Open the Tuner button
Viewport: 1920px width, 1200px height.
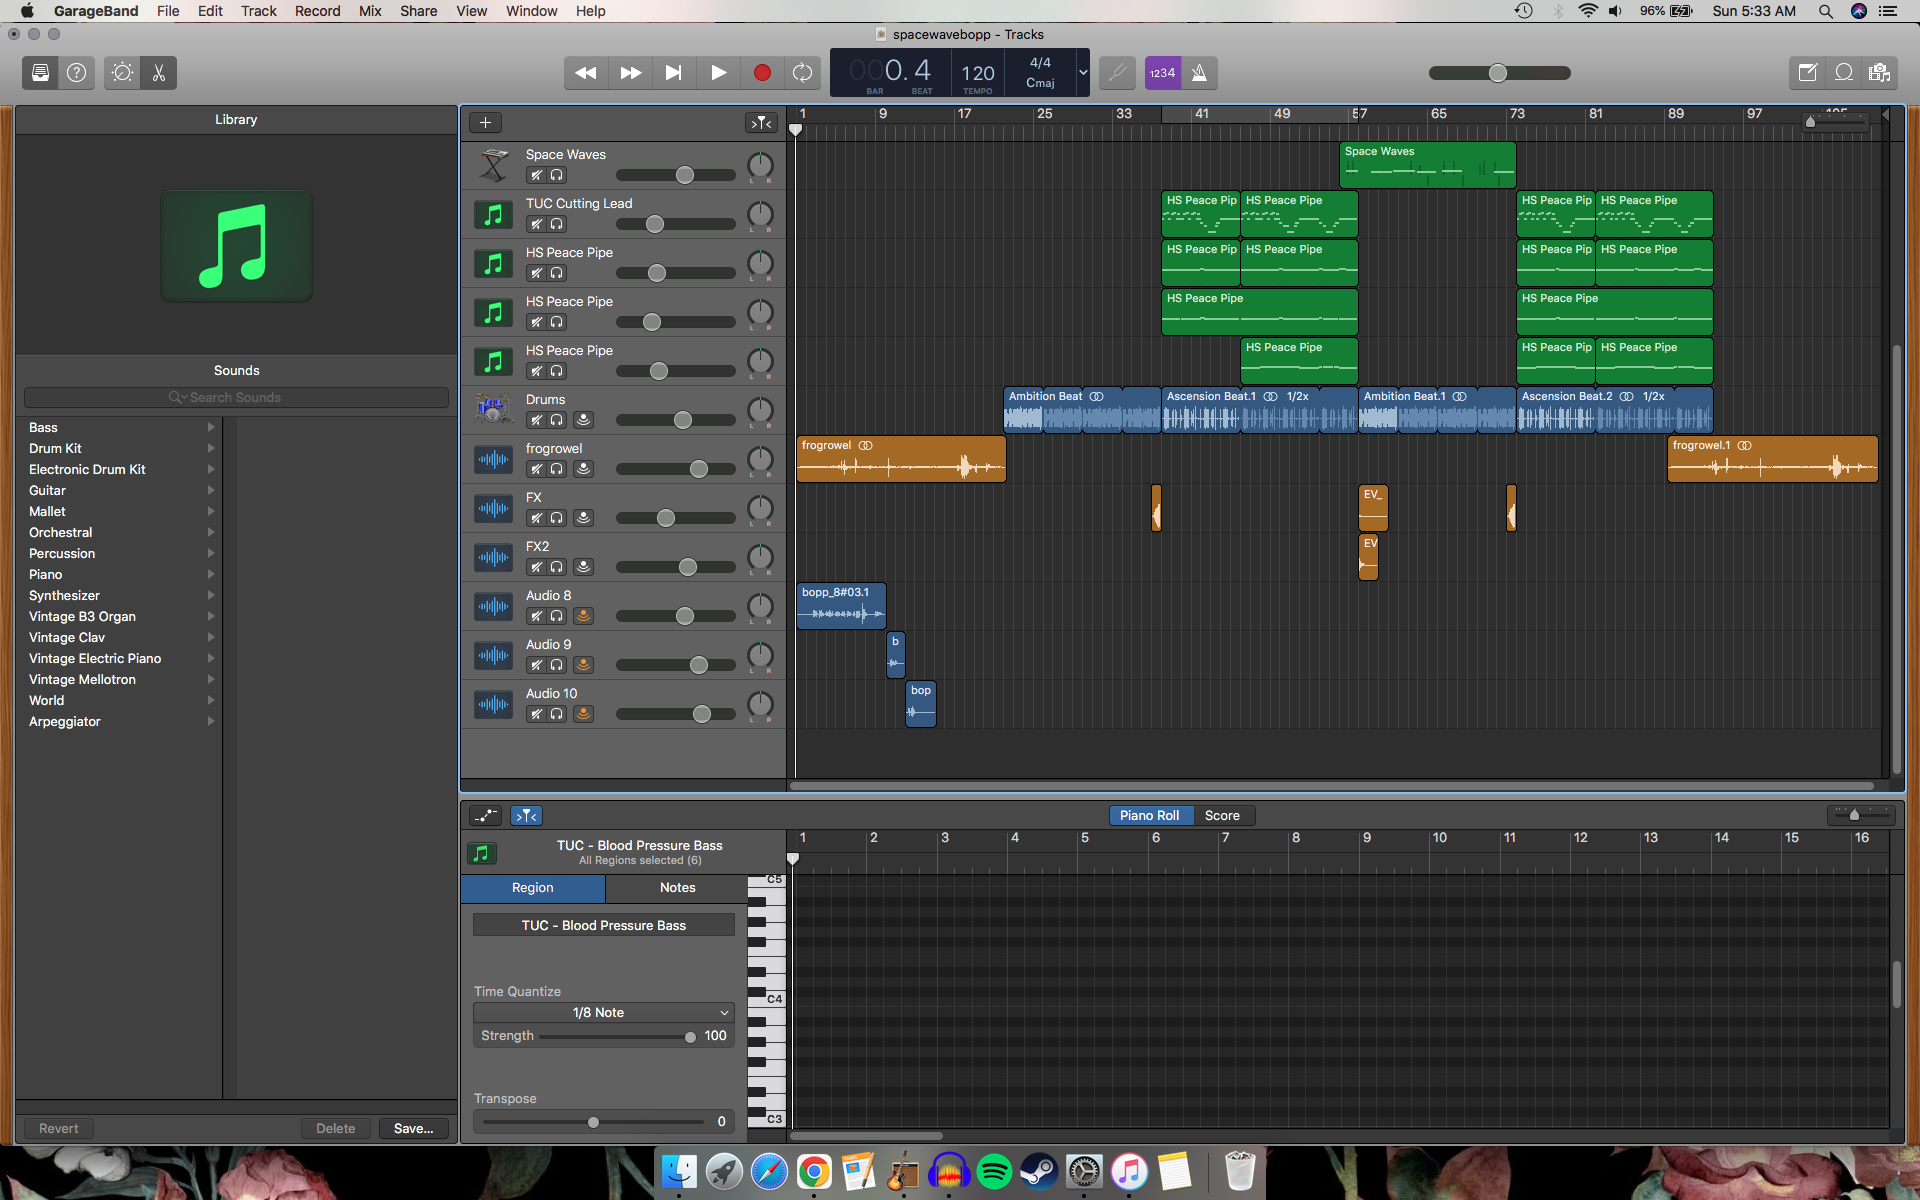pyautogui.click(x=1117, y=73)
